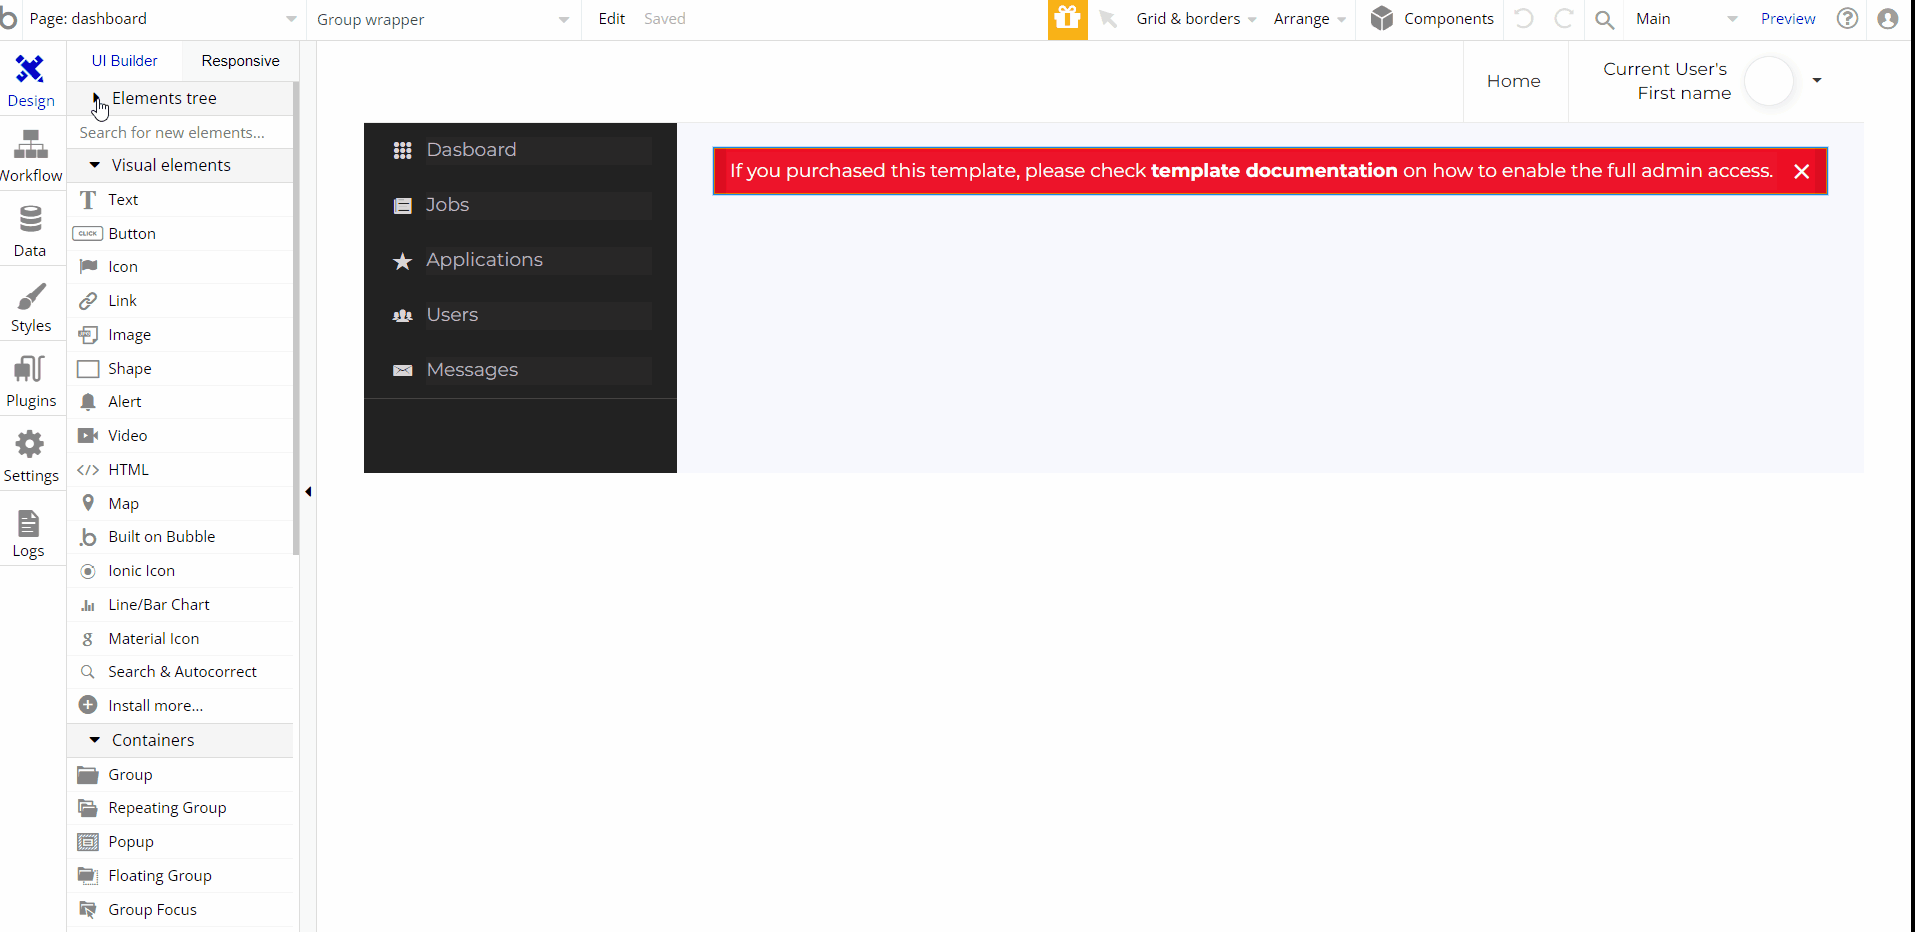
Task: Select the Search & Autocorrect element
Action: (180, 672)
